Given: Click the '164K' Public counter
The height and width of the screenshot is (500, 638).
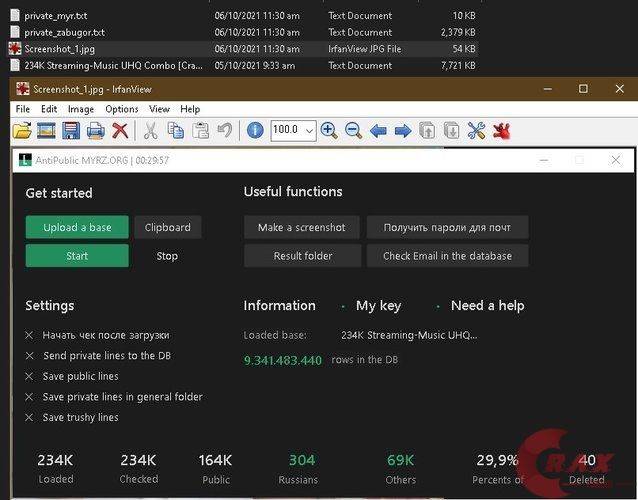Looking at the screenshot, I should pos(215,460).
